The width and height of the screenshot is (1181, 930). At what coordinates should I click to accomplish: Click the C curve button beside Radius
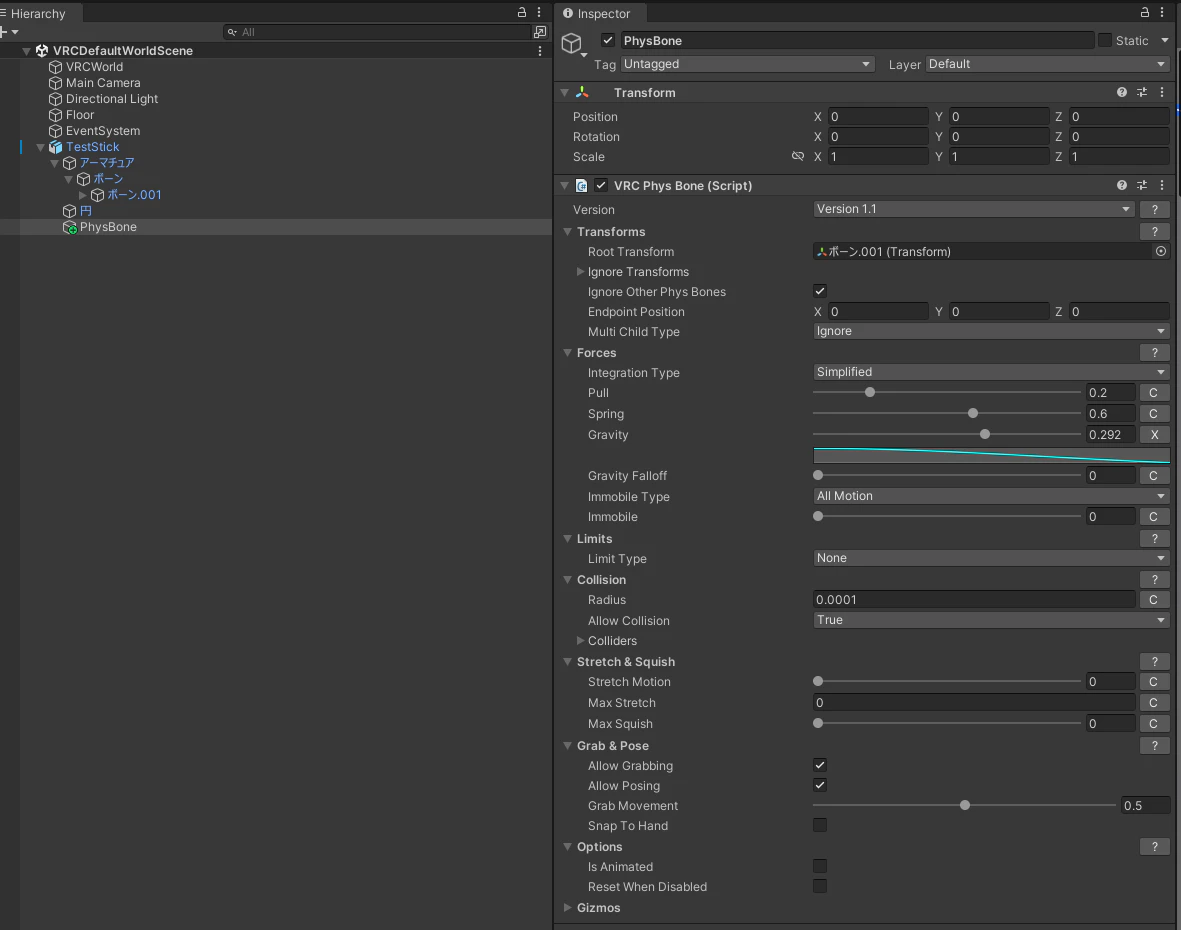point(1154,599)
